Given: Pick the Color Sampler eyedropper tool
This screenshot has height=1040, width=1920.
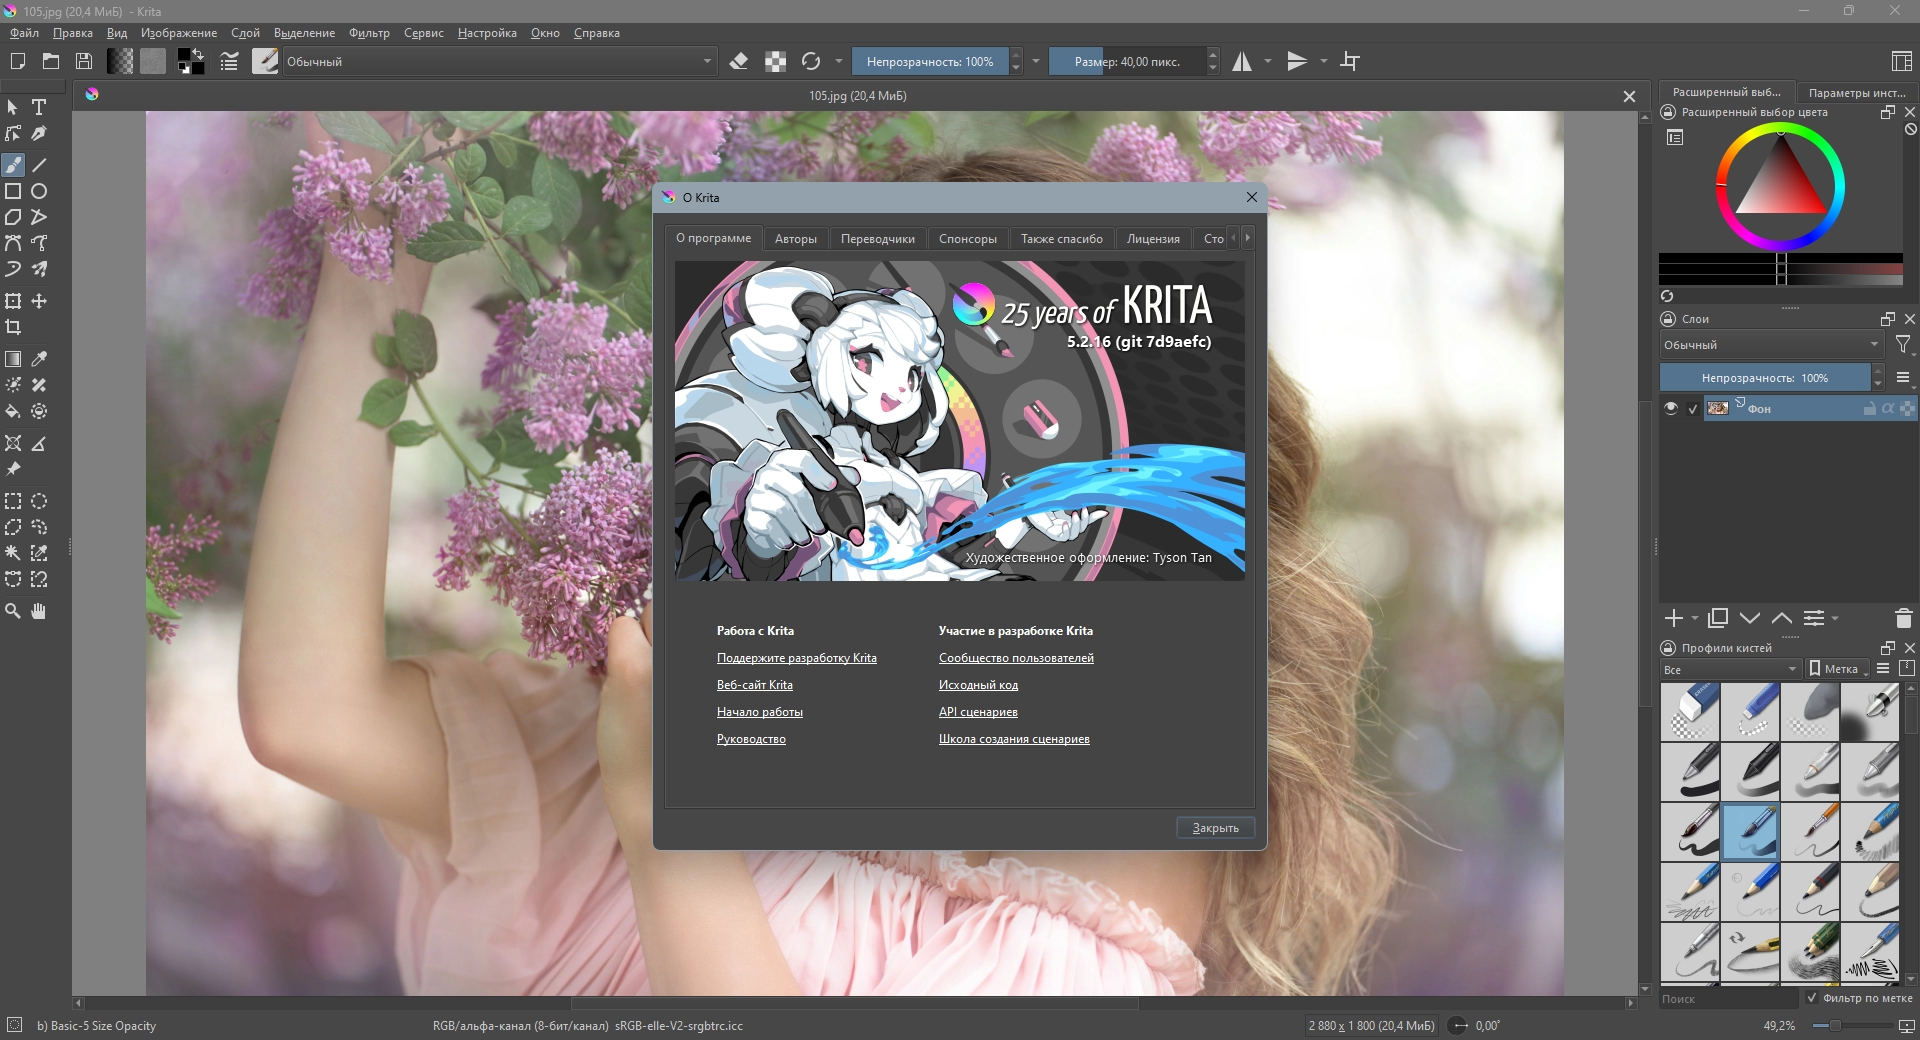Looking at the screenshot, I should click(39, 359).
